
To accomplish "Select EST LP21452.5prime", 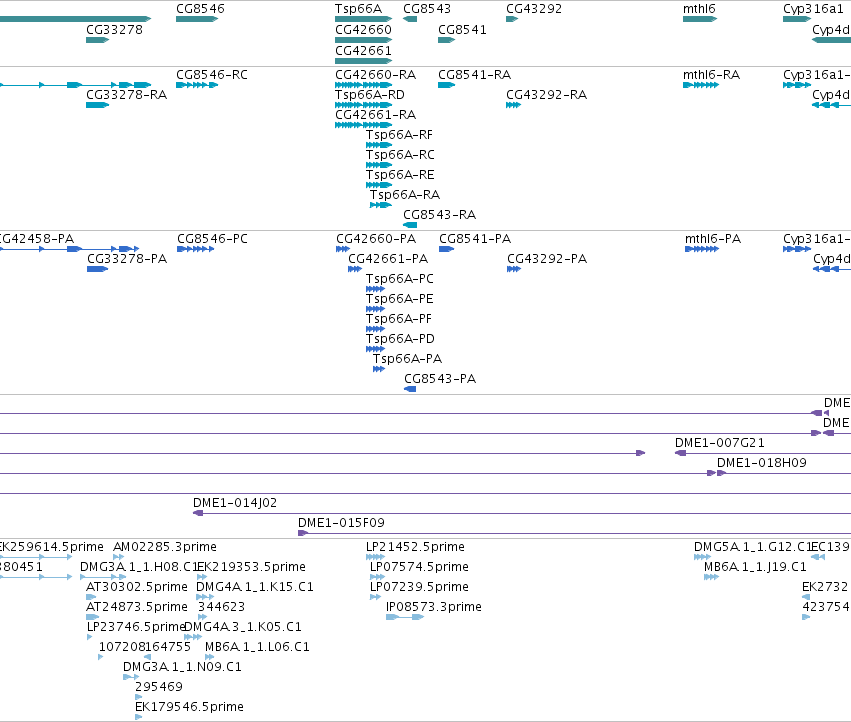I will point(415,547).
